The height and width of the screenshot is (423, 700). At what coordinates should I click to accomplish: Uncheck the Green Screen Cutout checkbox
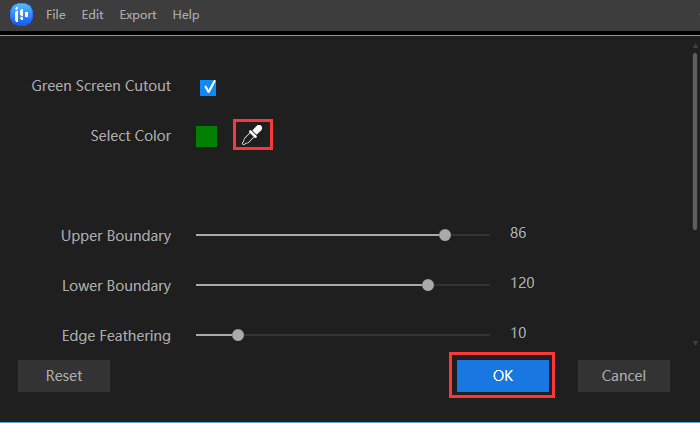(x=208, y=87)
